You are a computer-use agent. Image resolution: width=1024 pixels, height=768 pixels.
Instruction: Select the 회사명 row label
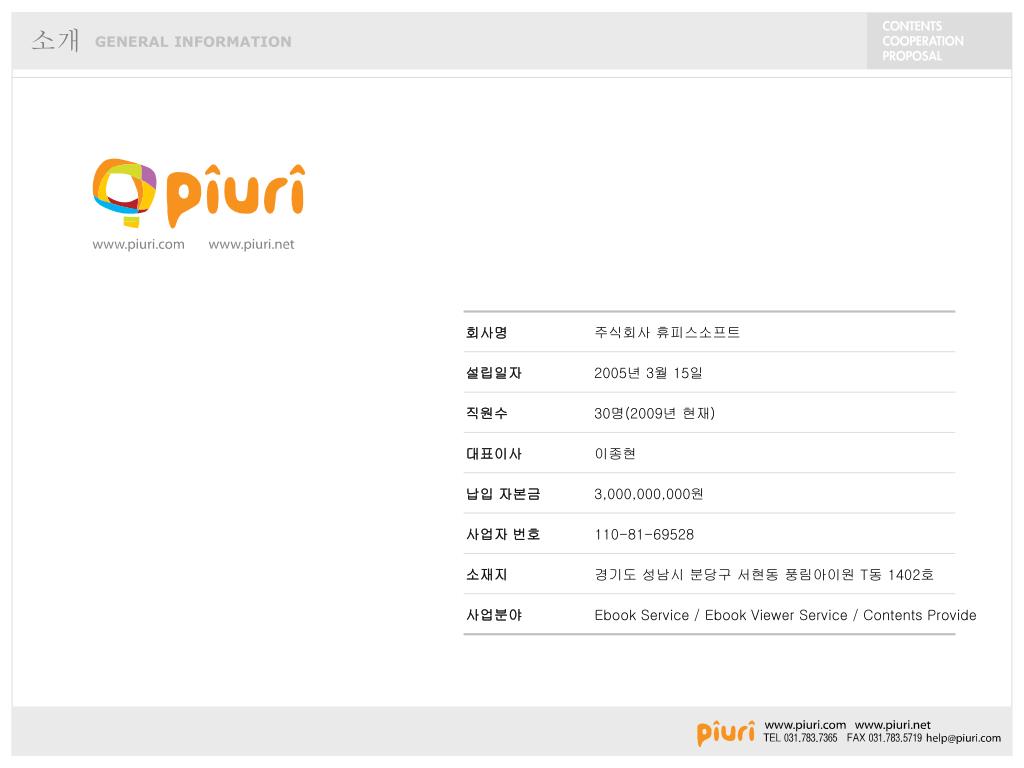pos(487,332)
